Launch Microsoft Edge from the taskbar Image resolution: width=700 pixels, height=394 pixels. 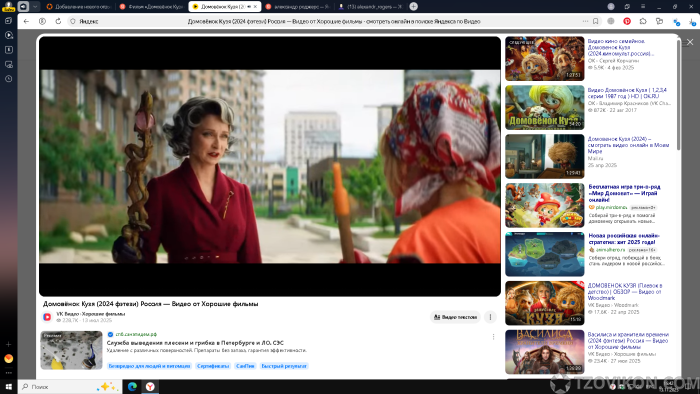pos(132,386)
